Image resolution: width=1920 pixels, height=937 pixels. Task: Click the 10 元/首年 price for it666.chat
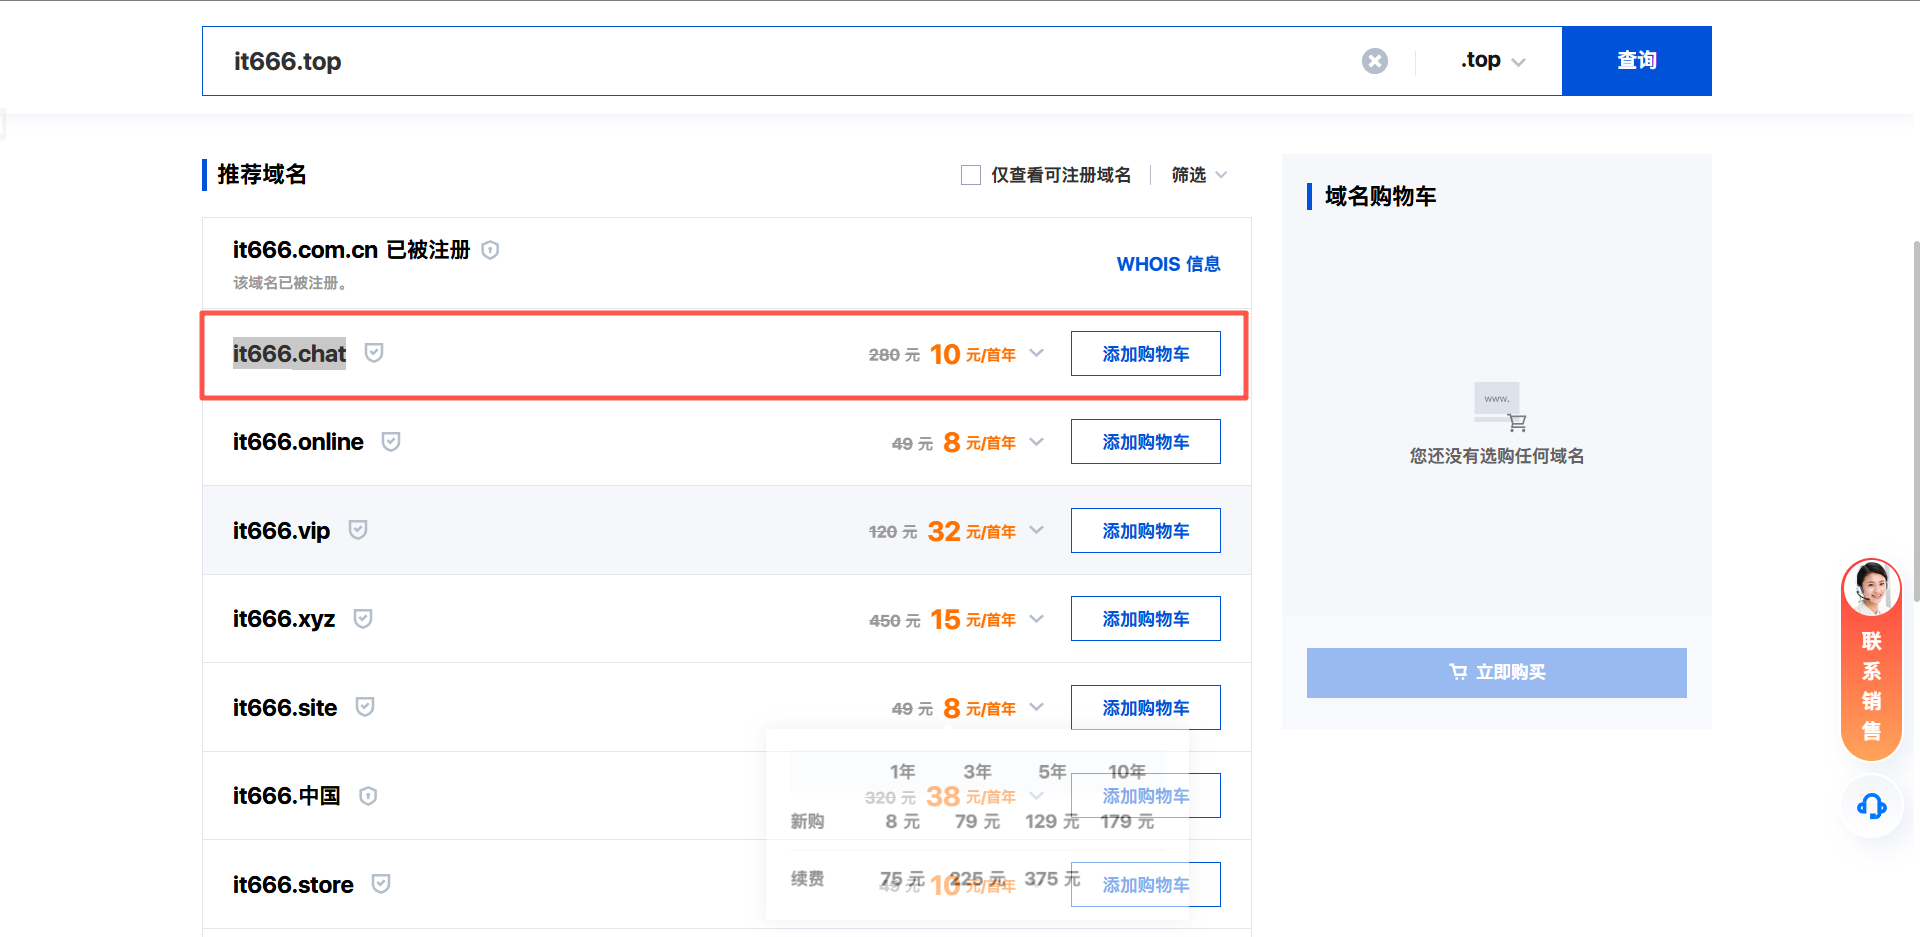tap(972, 354)
